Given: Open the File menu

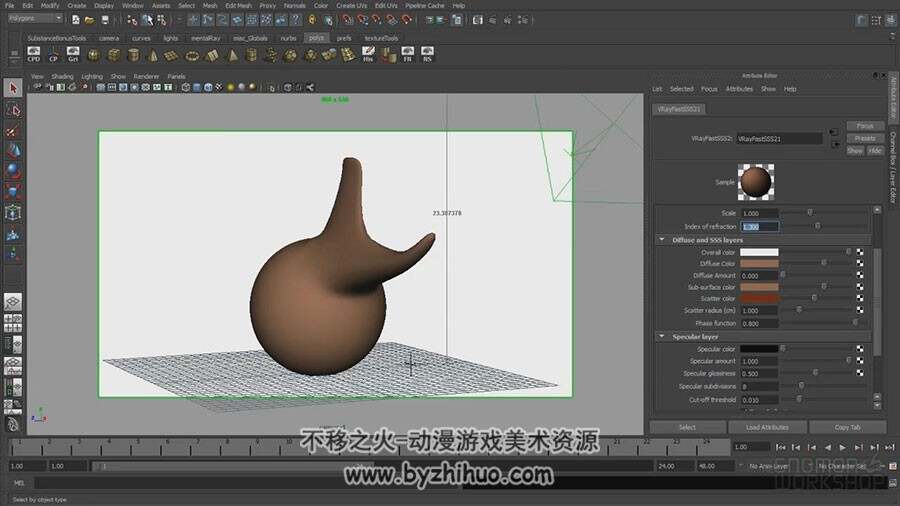Looking at the screenshot, I should [10, 5].
